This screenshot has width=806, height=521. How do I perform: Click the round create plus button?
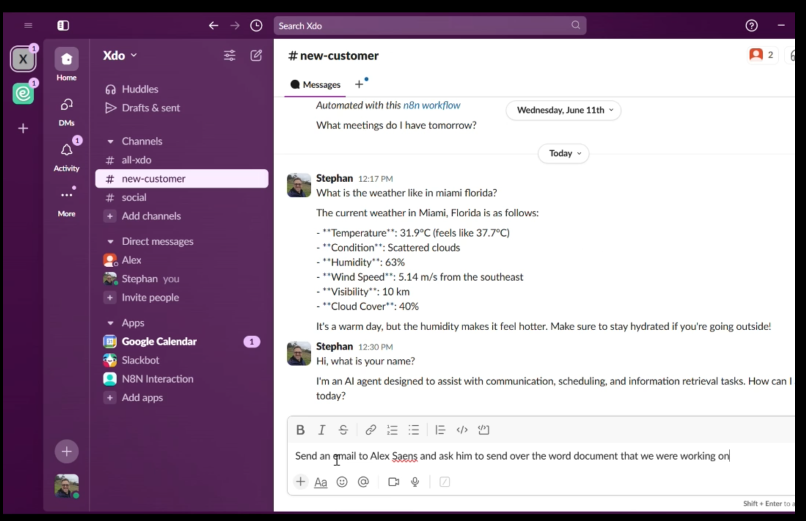click(x=66, y=452)
